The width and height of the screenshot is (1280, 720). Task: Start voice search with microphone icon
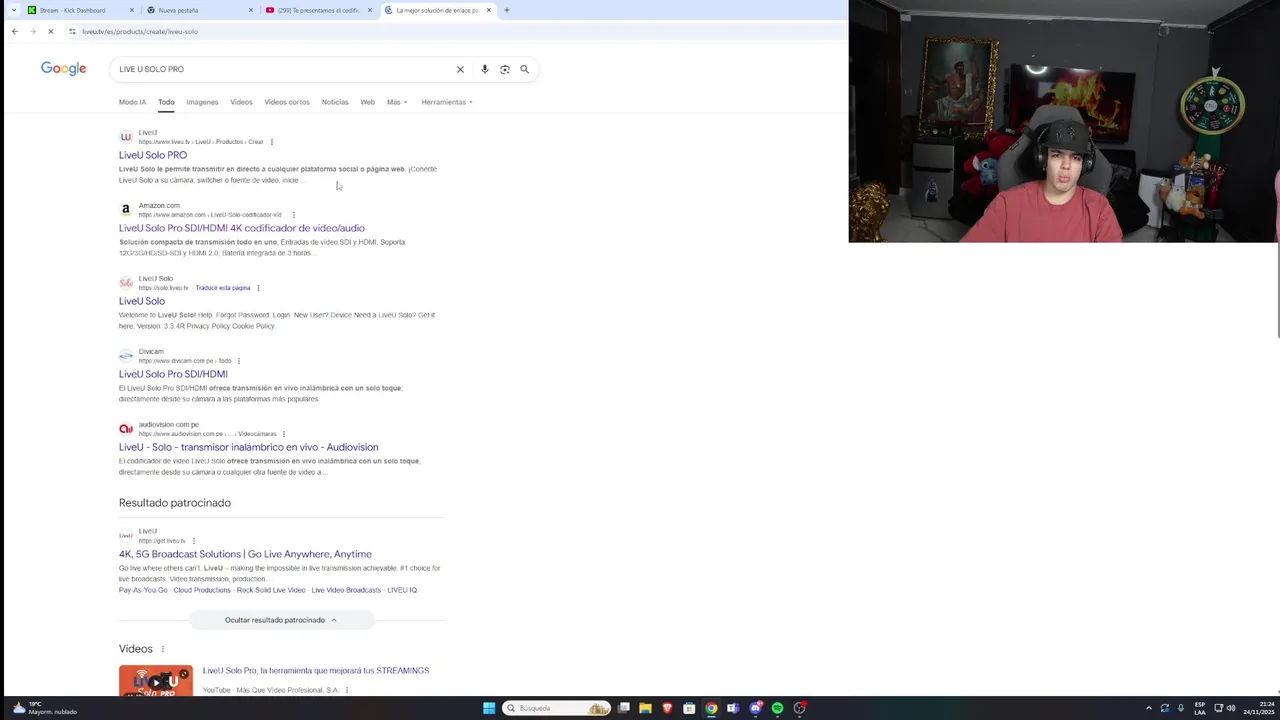point(485,69)
